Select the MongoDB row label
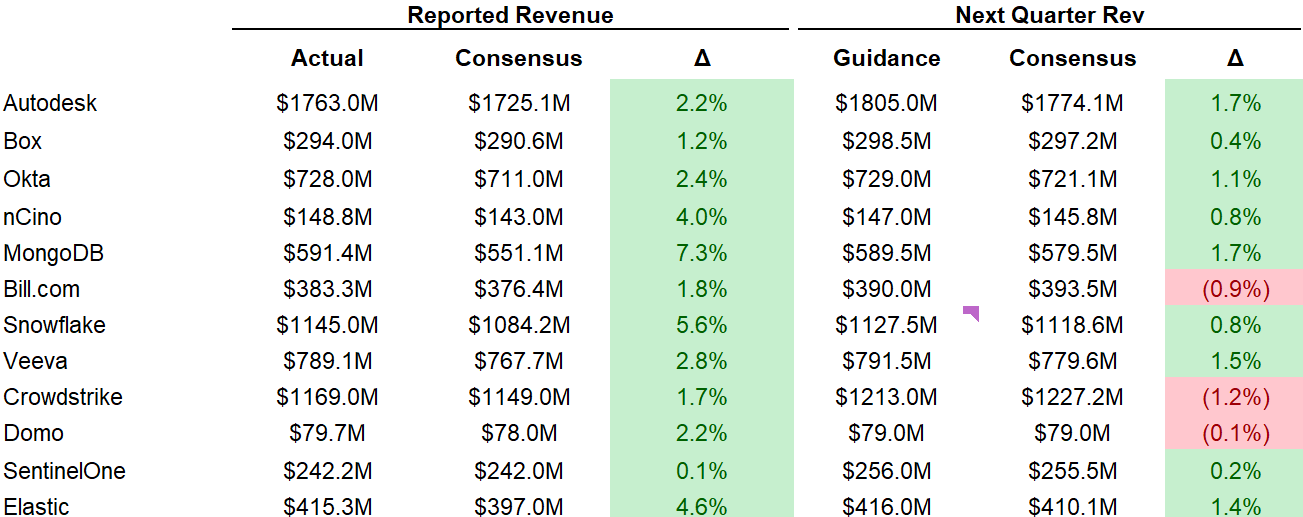This screenshot has height=517, width=1303. pos(54,253)
